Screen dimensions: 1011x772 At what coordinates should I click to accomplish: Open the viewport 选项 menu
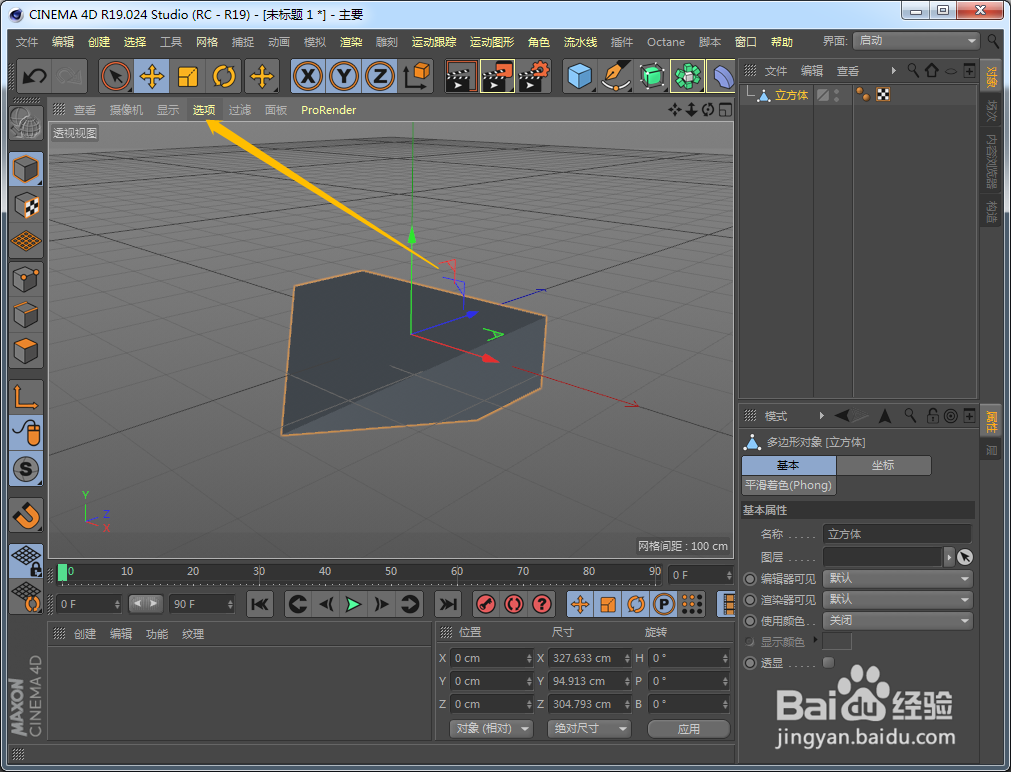(204, 110)
